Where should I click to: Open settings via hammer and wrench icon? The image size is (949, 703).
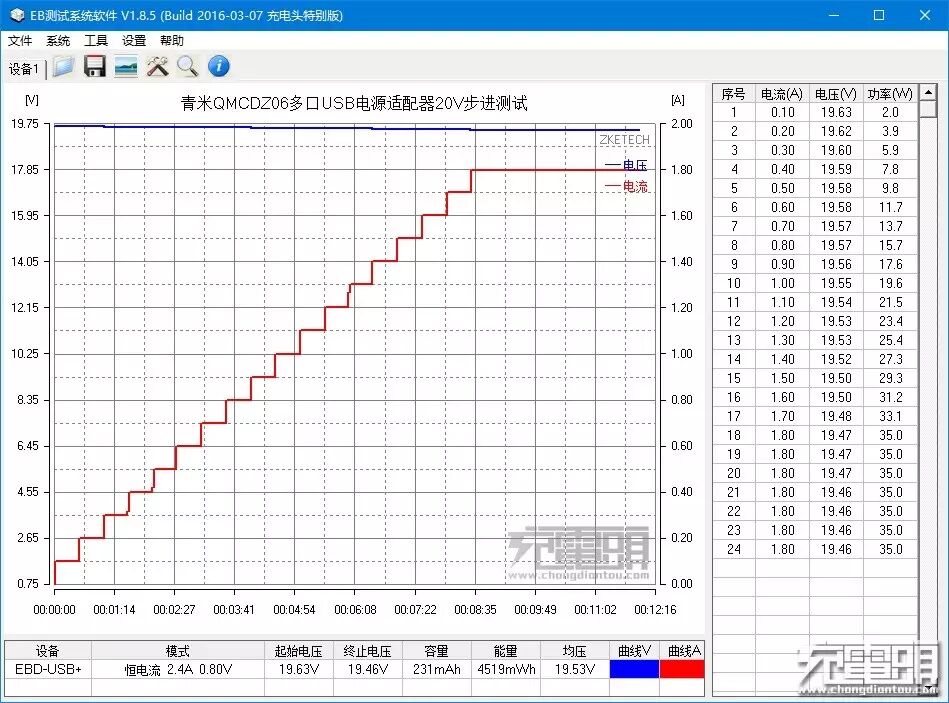[157, 66]
